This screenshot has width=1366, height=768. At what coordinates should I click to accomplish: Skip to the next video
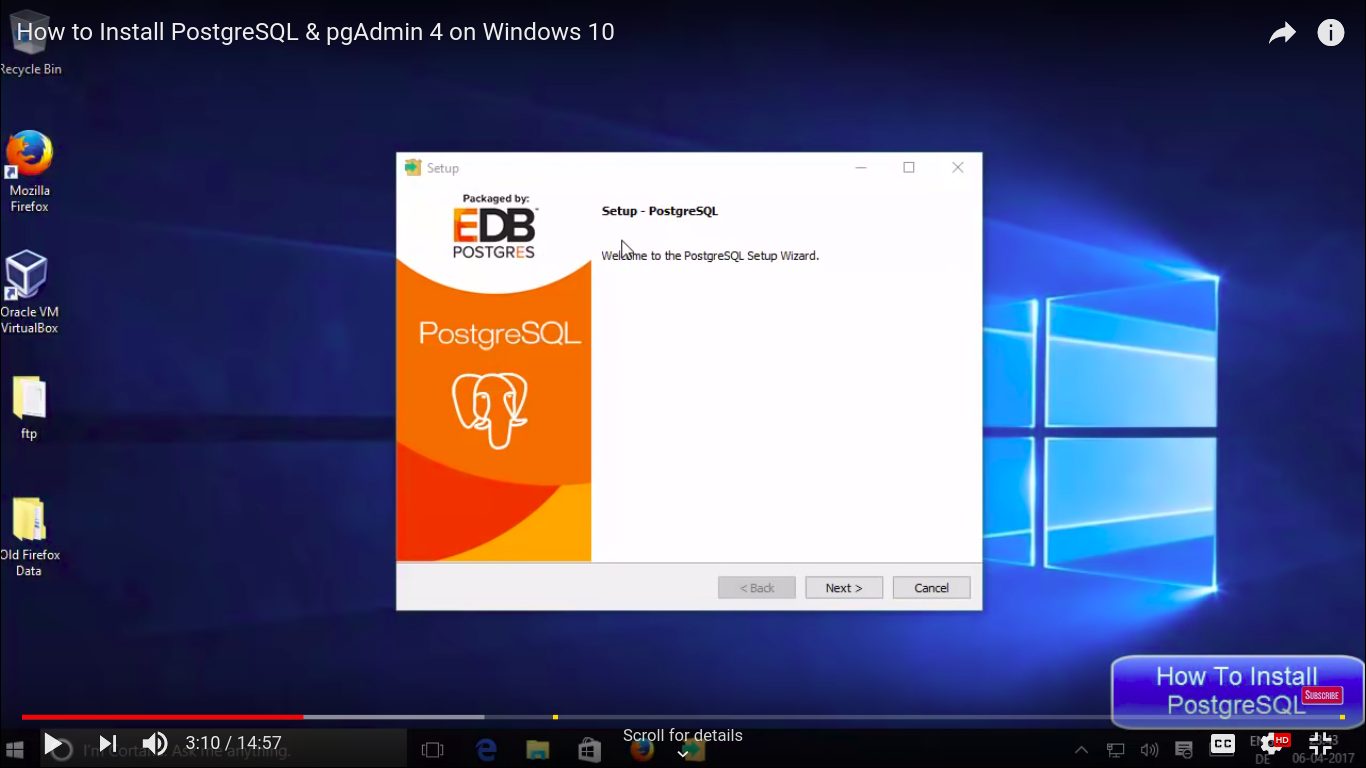pos(108,744)
